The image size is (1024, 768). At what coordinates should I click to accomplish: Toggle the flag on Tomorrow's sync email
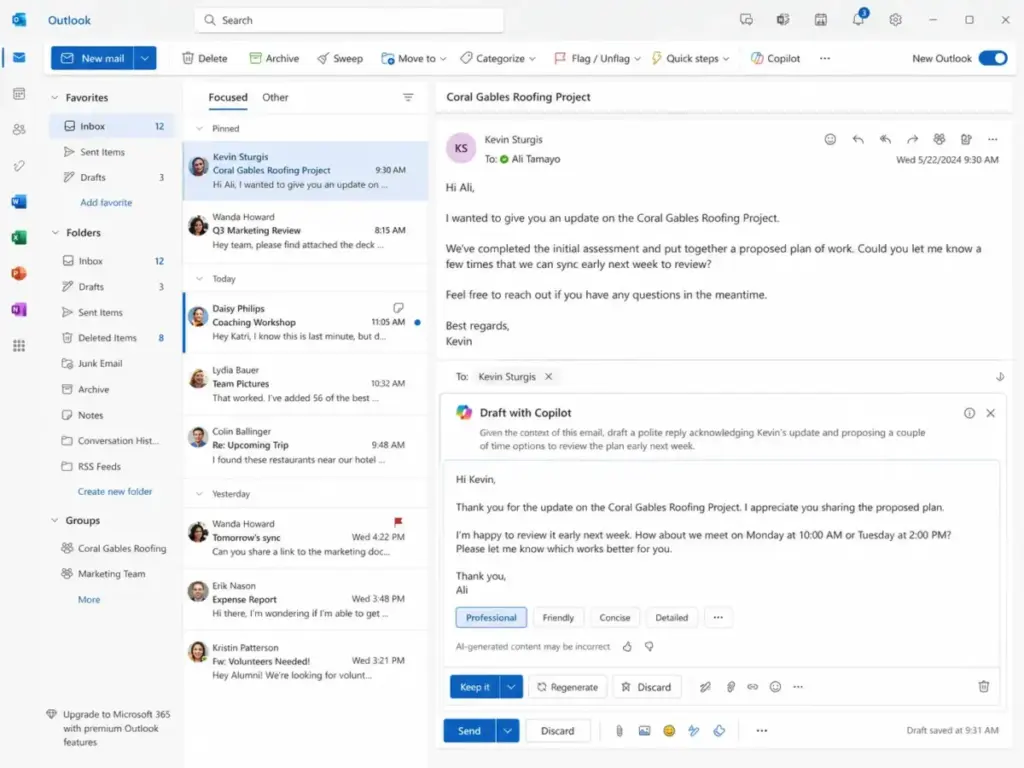coord(398,522)
